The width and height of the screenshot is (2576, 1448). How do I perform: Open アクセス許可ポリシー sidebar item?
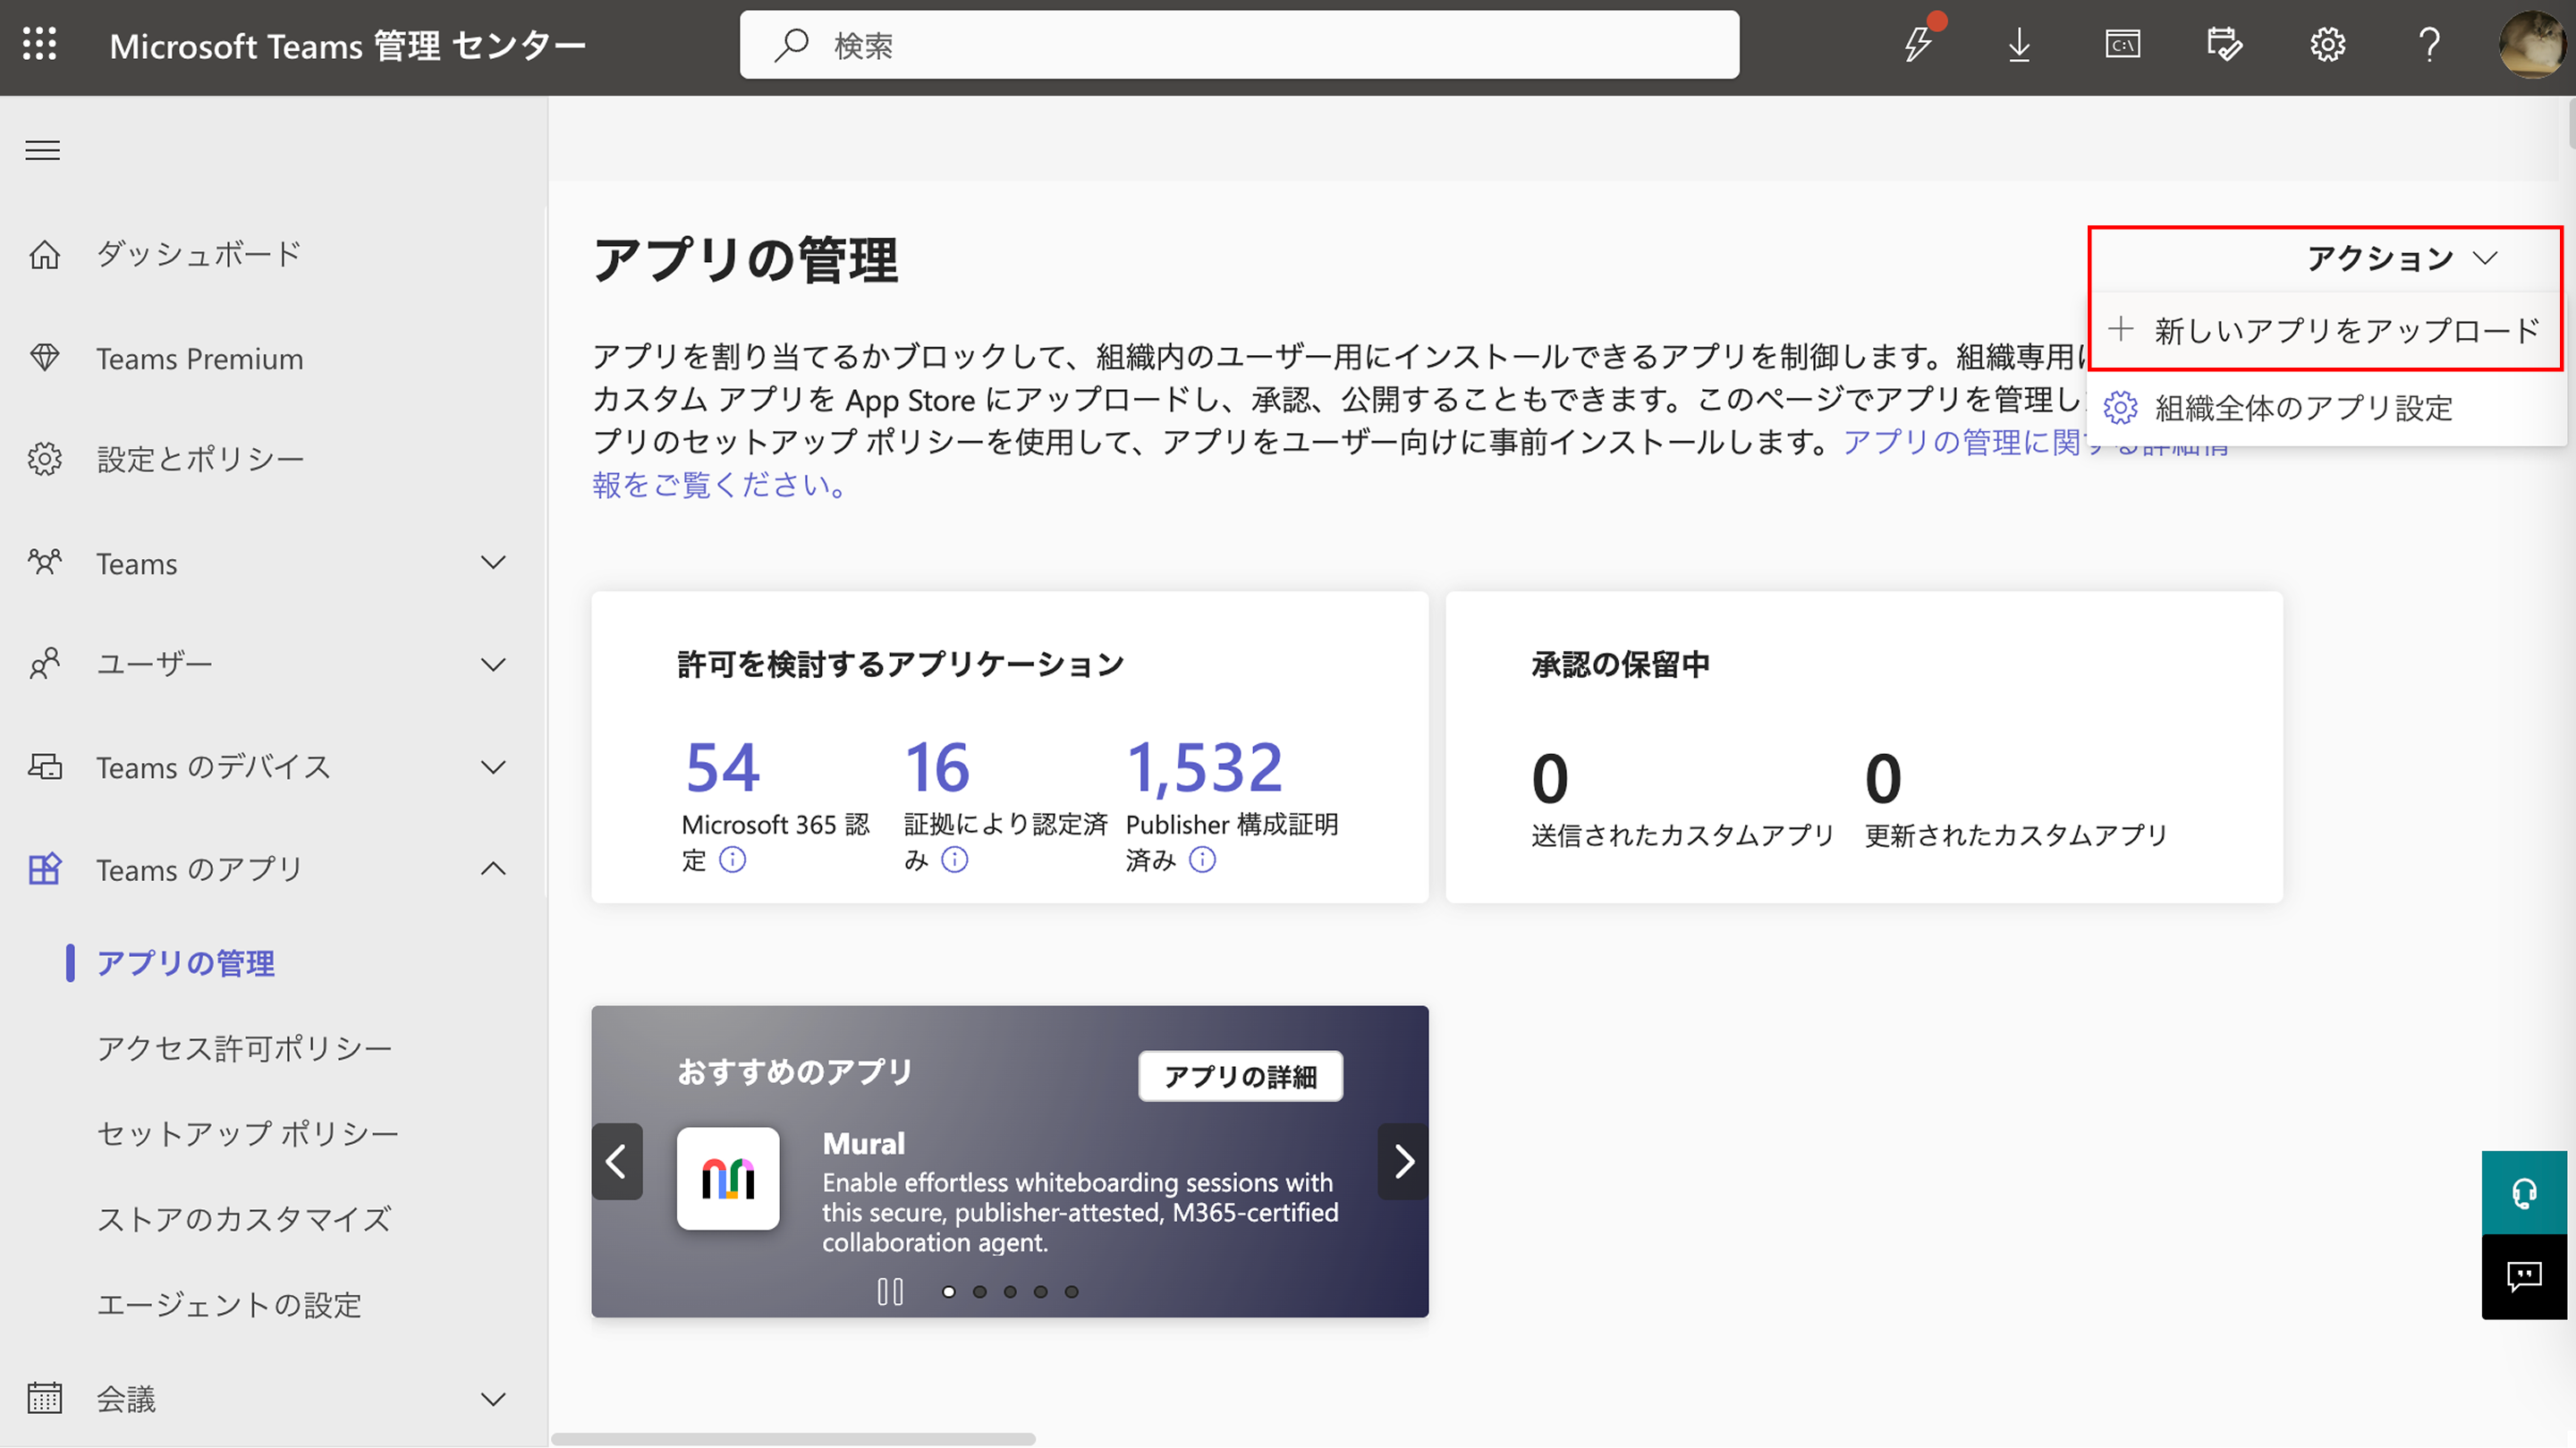point(244,1048)
